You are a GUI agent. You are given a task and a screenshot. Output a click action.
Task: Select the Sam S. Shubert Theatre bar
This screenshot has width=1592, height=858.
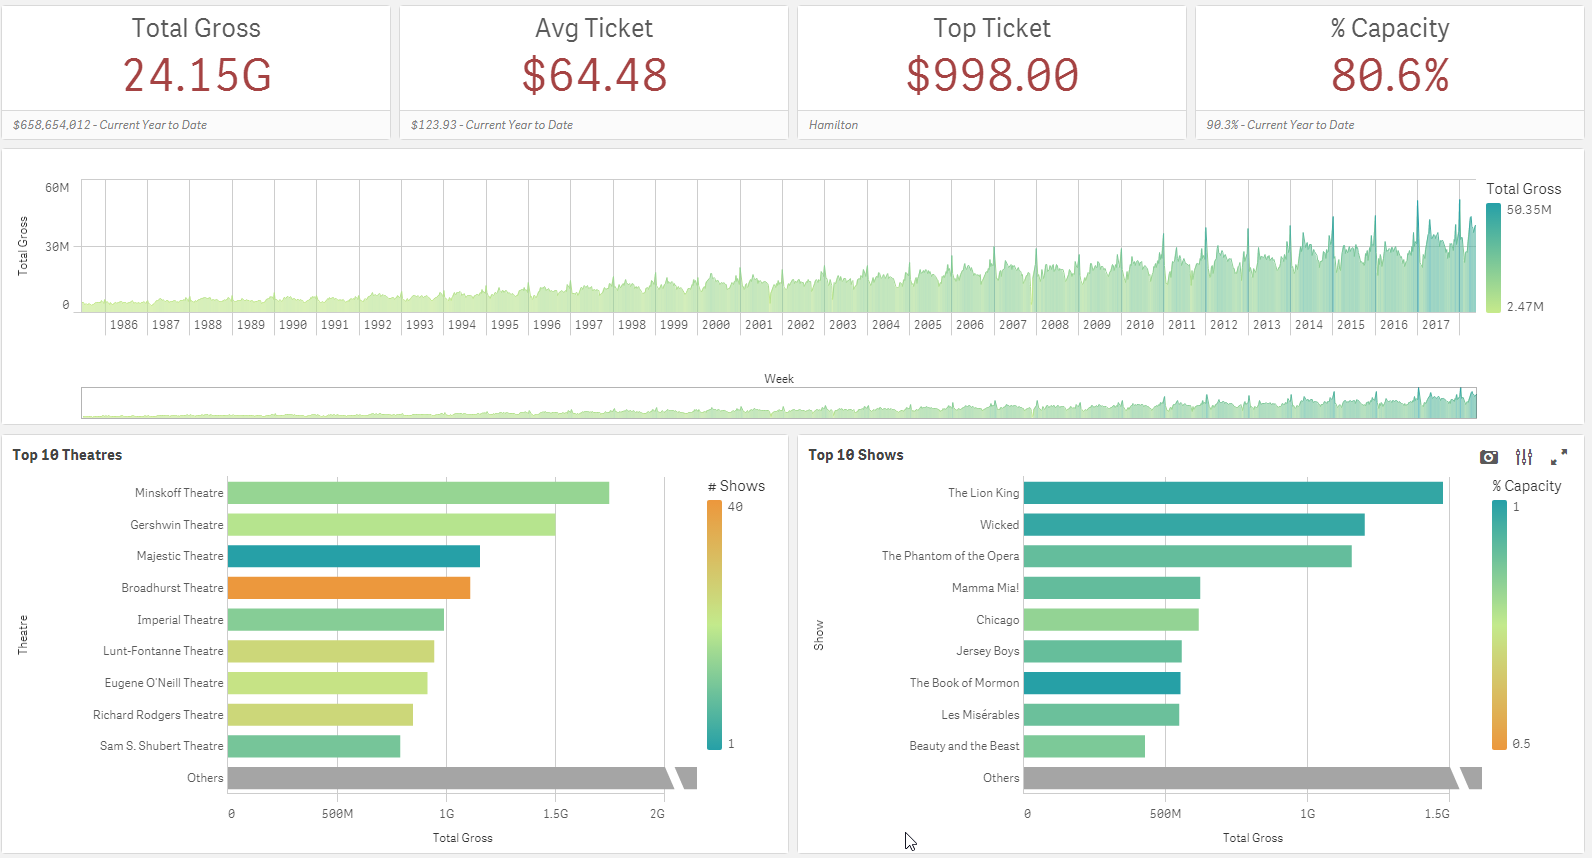click(x=314, y=746)
